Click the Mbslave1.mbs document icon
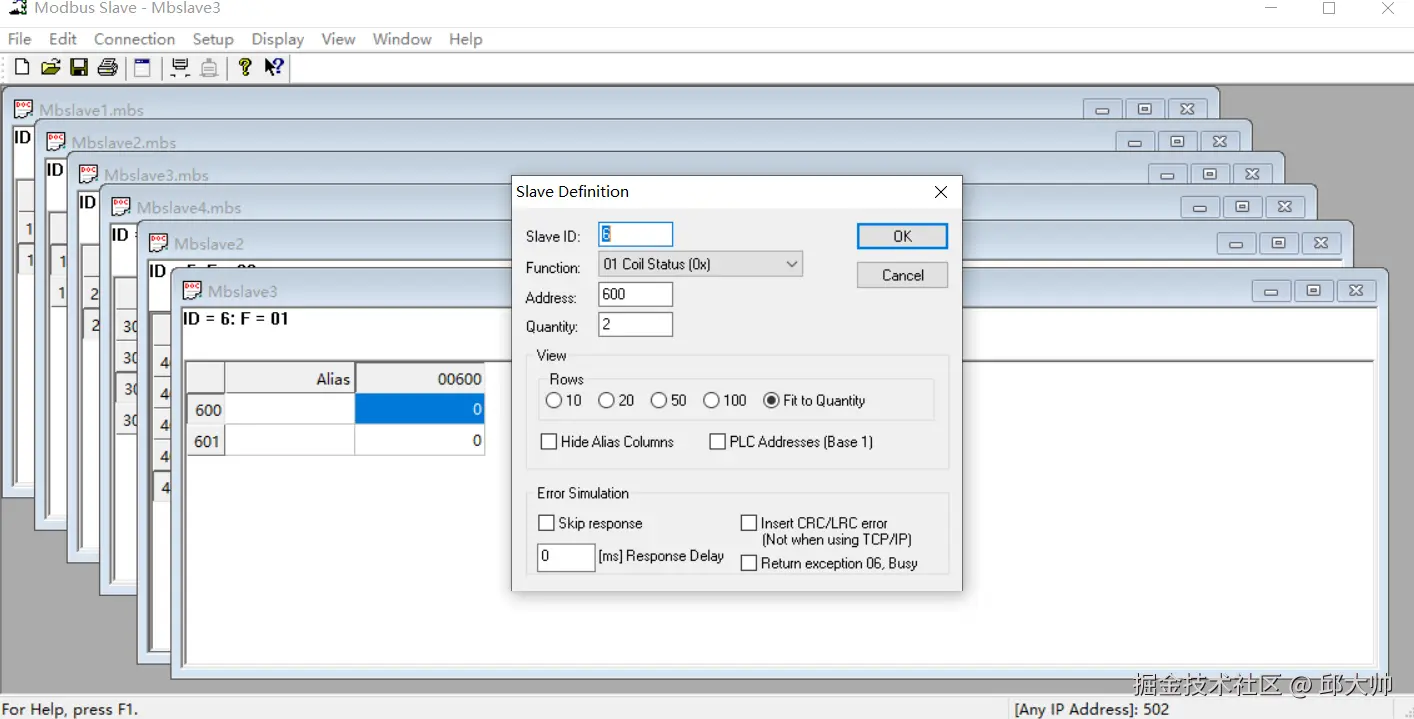This screenshot has width=1414, height=719. [24, 109]
